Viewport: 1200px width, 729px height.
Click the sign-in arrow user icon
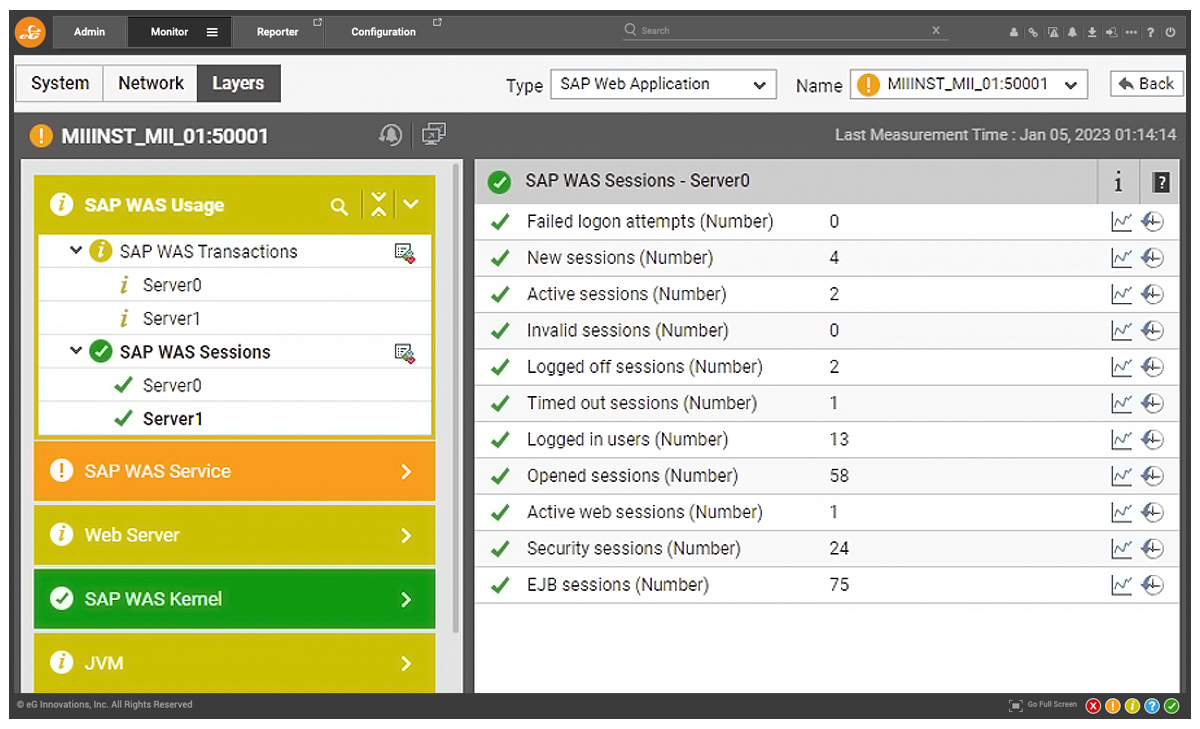(1112, 32)
